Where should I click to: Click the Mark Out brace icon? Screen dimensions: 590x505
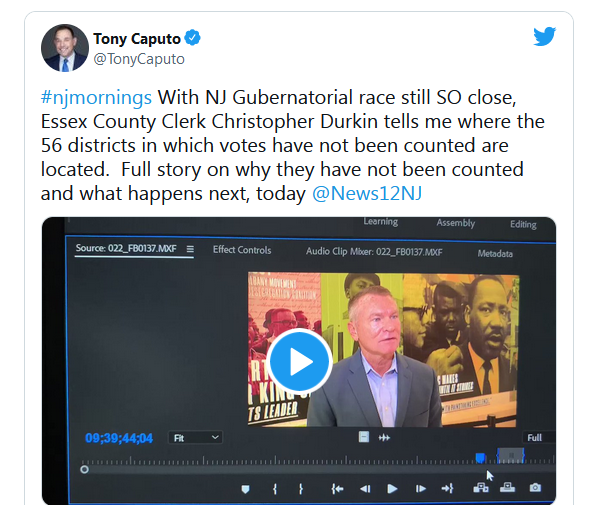point(301,489)
